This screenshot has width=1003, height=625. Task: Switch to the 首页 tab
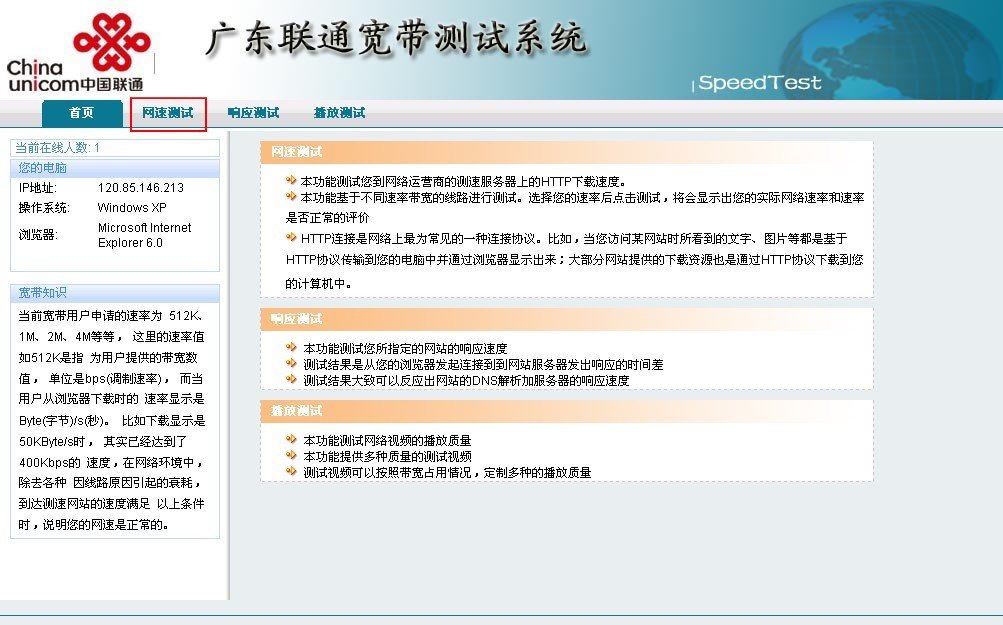(81, 113)
